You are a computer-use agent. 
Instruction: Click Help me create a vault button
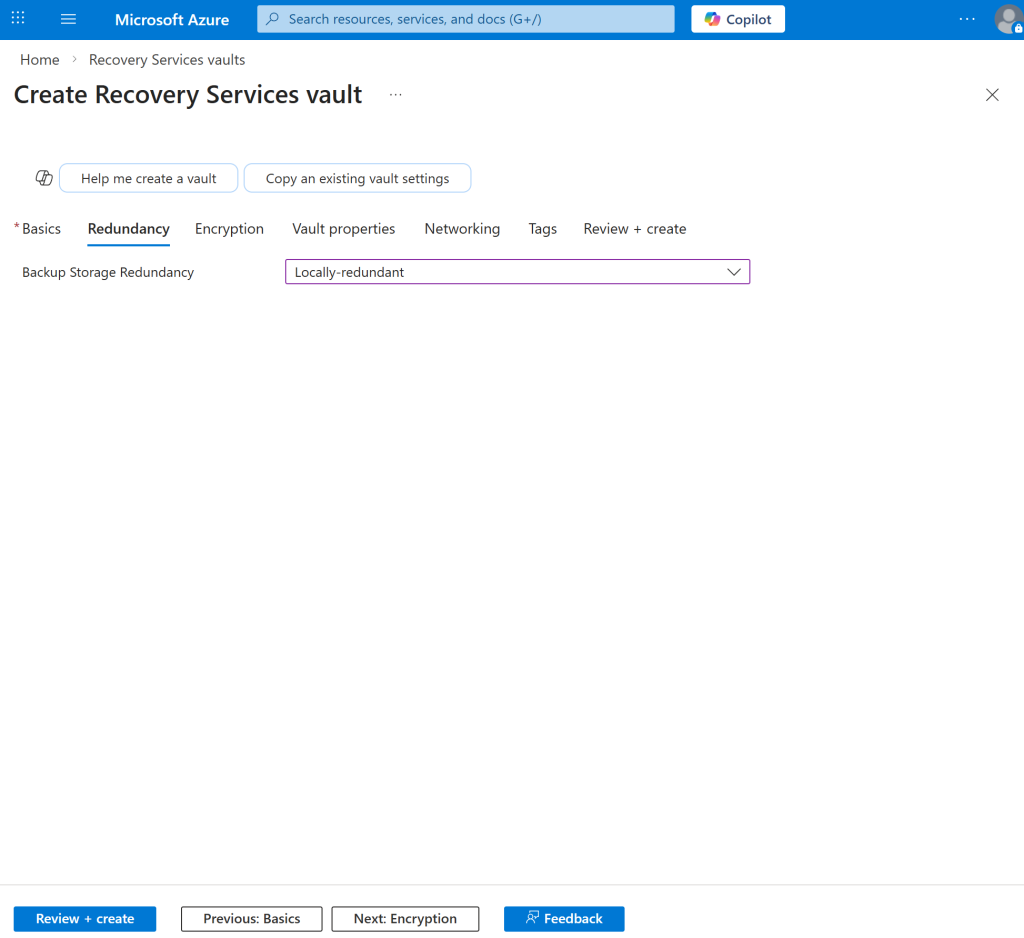(x=149, y=178)
